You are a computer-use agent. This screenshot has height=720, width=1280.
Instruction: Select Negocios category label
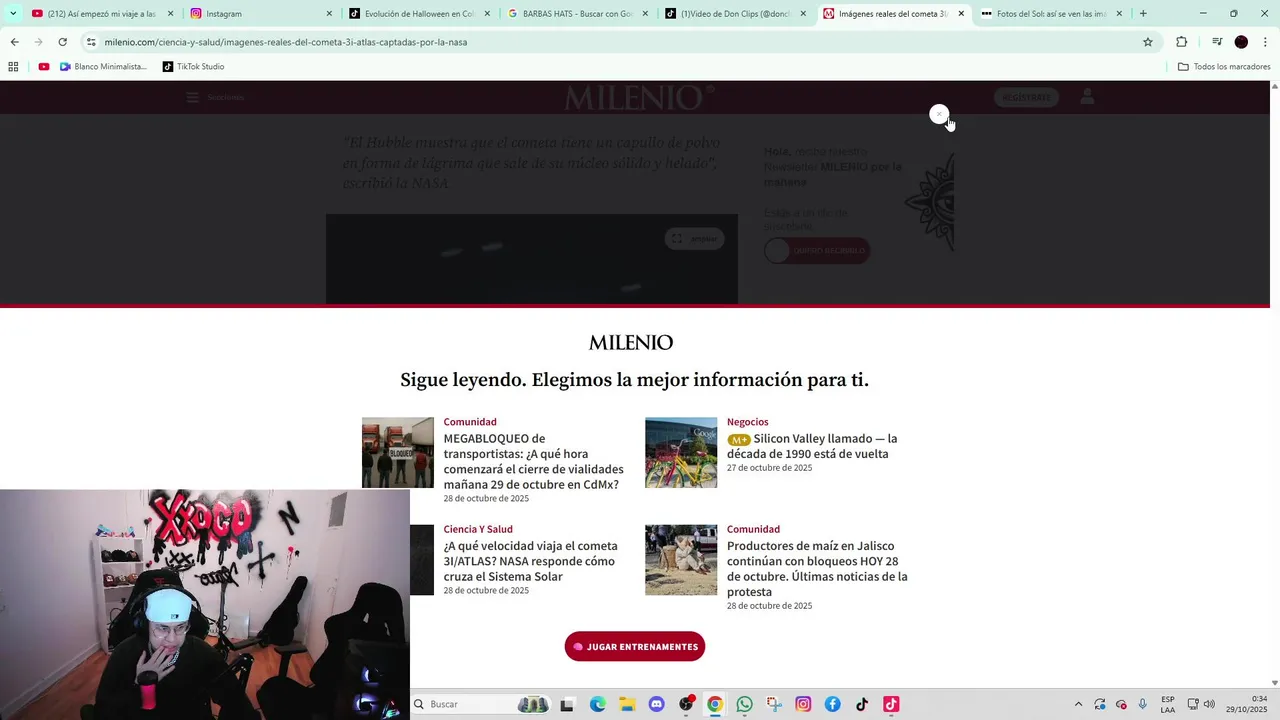tap(747, 422)
